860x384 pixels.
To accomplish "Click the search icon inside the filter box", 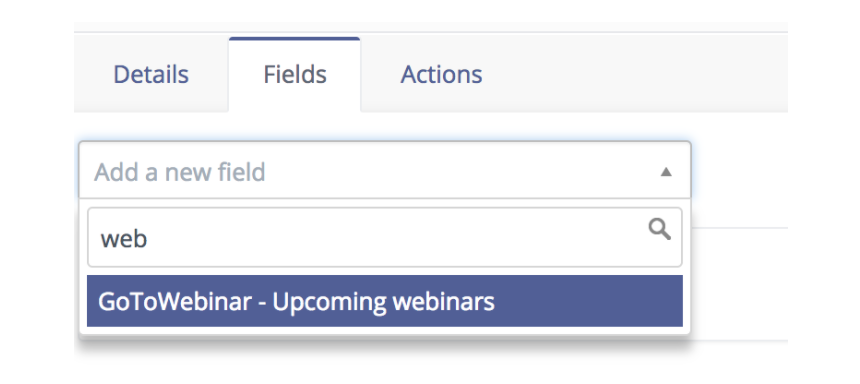I will 659,229.
